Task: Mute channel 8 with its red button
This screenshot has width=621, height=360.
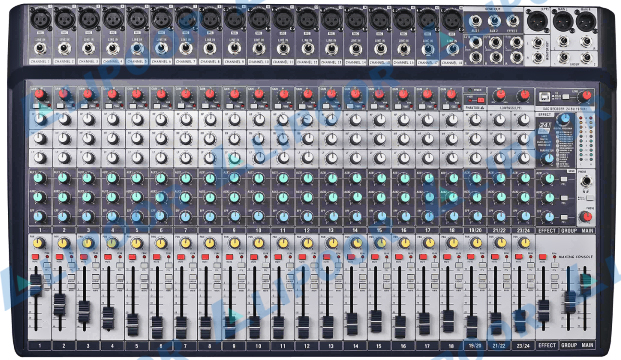Action: 205,257
